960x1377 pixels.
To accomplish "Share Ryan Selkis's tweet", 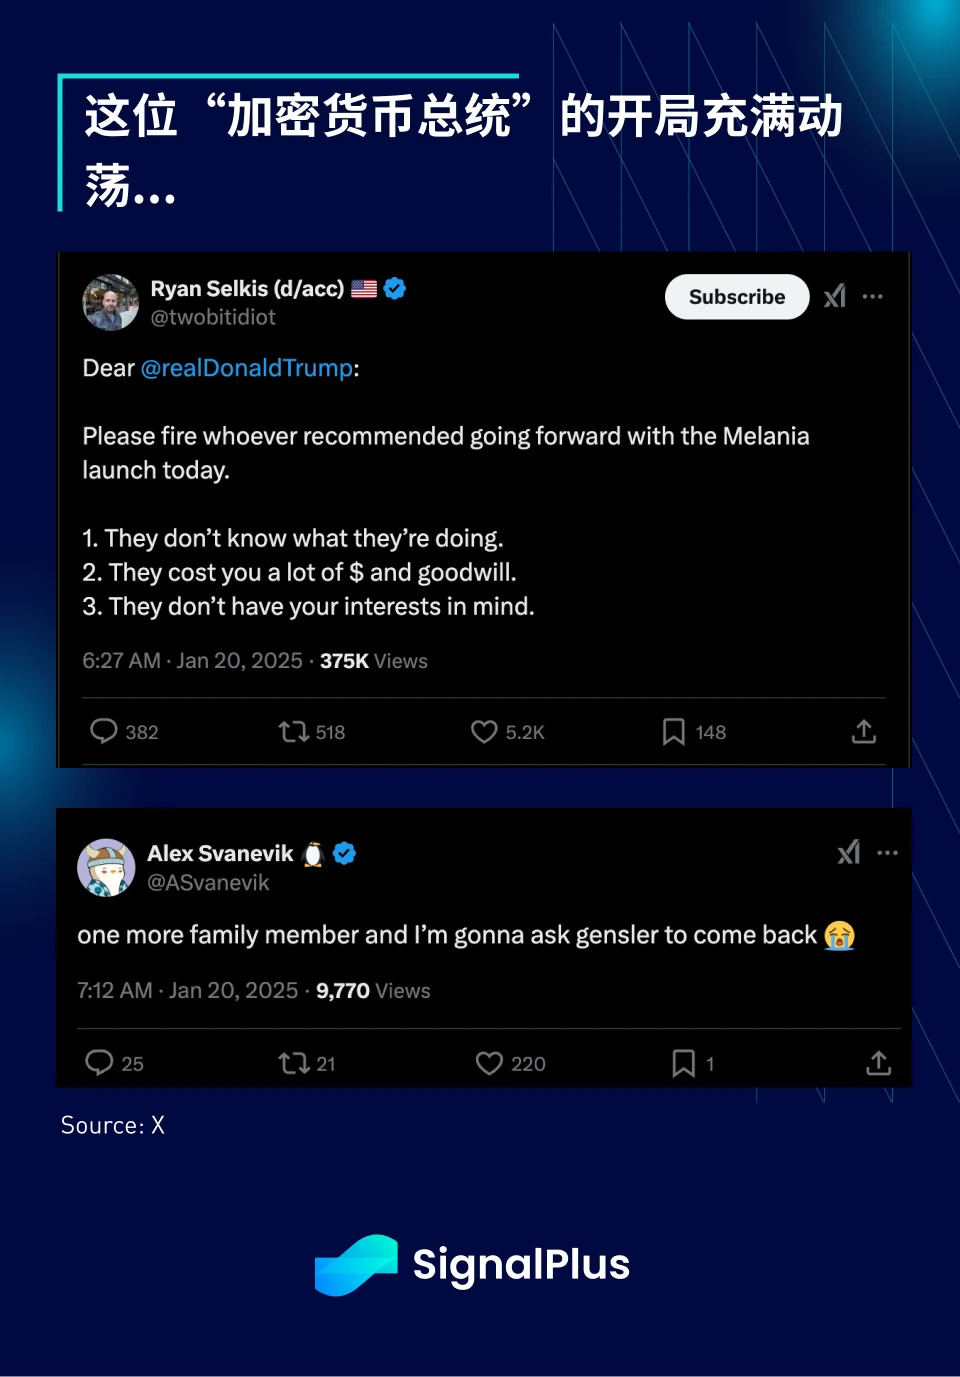I will click(864, 732).
